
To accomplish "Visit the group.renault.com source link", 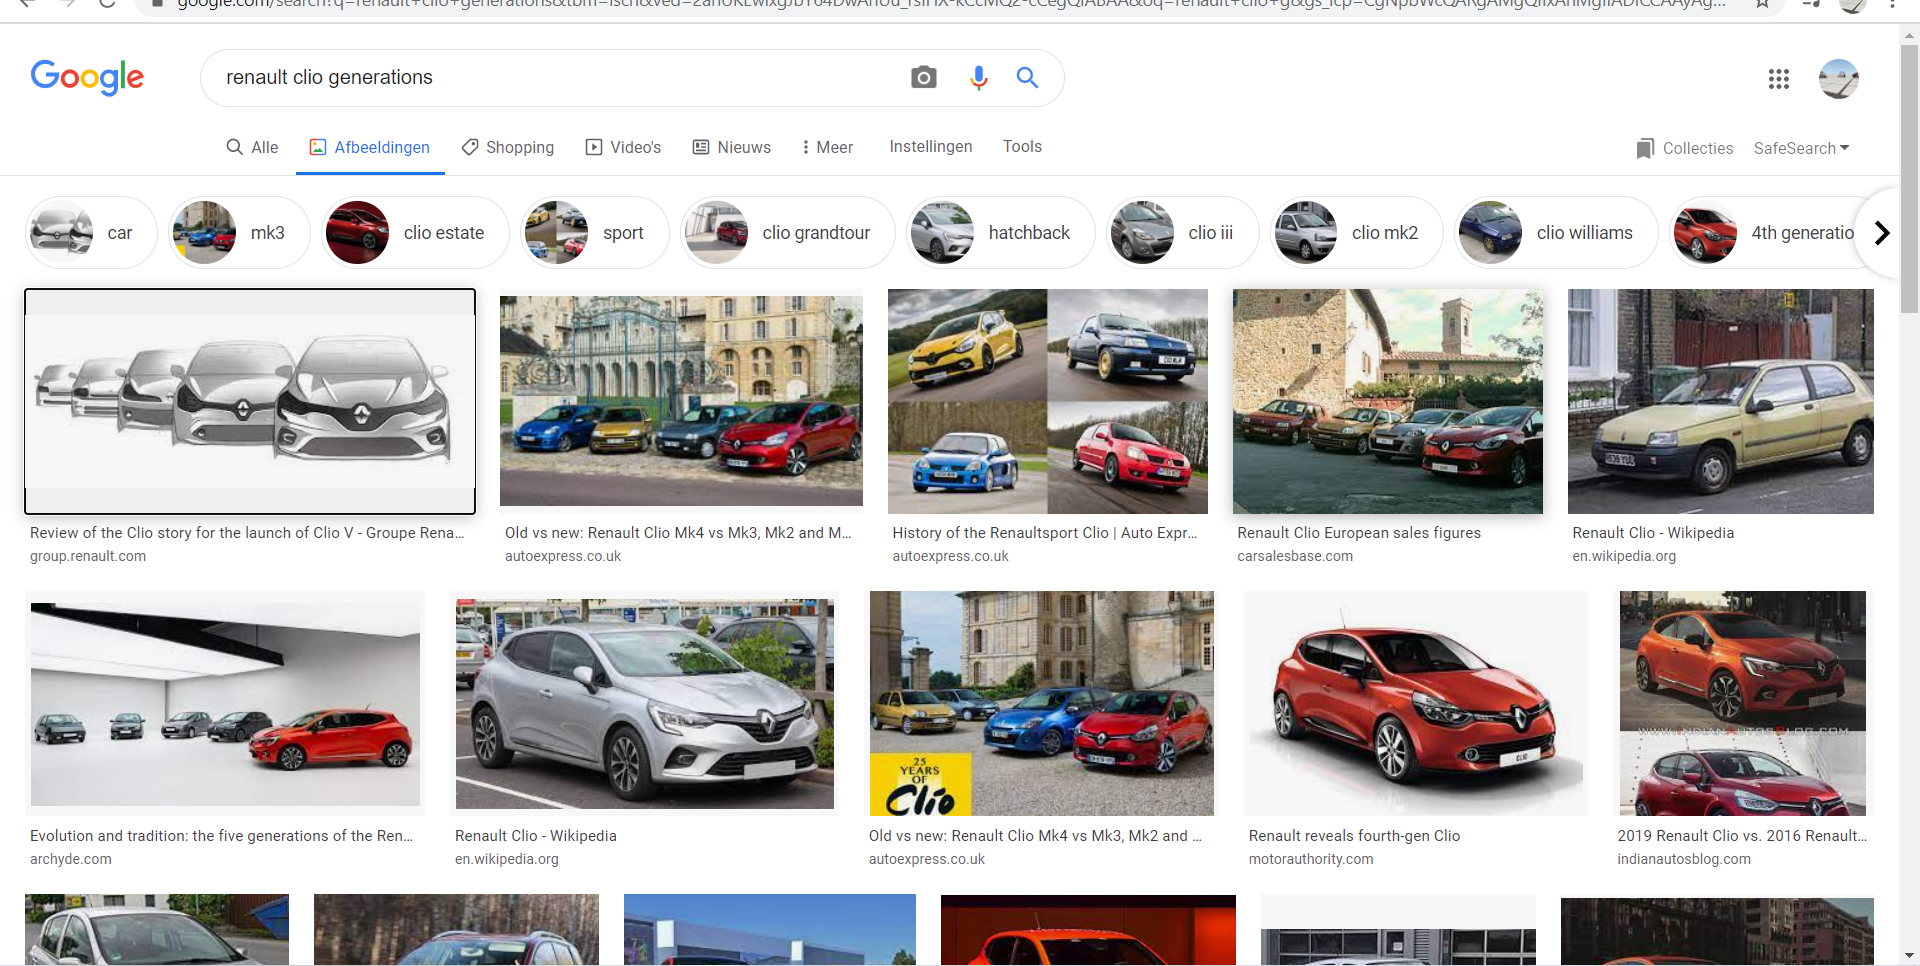I will tap(88, 556).
